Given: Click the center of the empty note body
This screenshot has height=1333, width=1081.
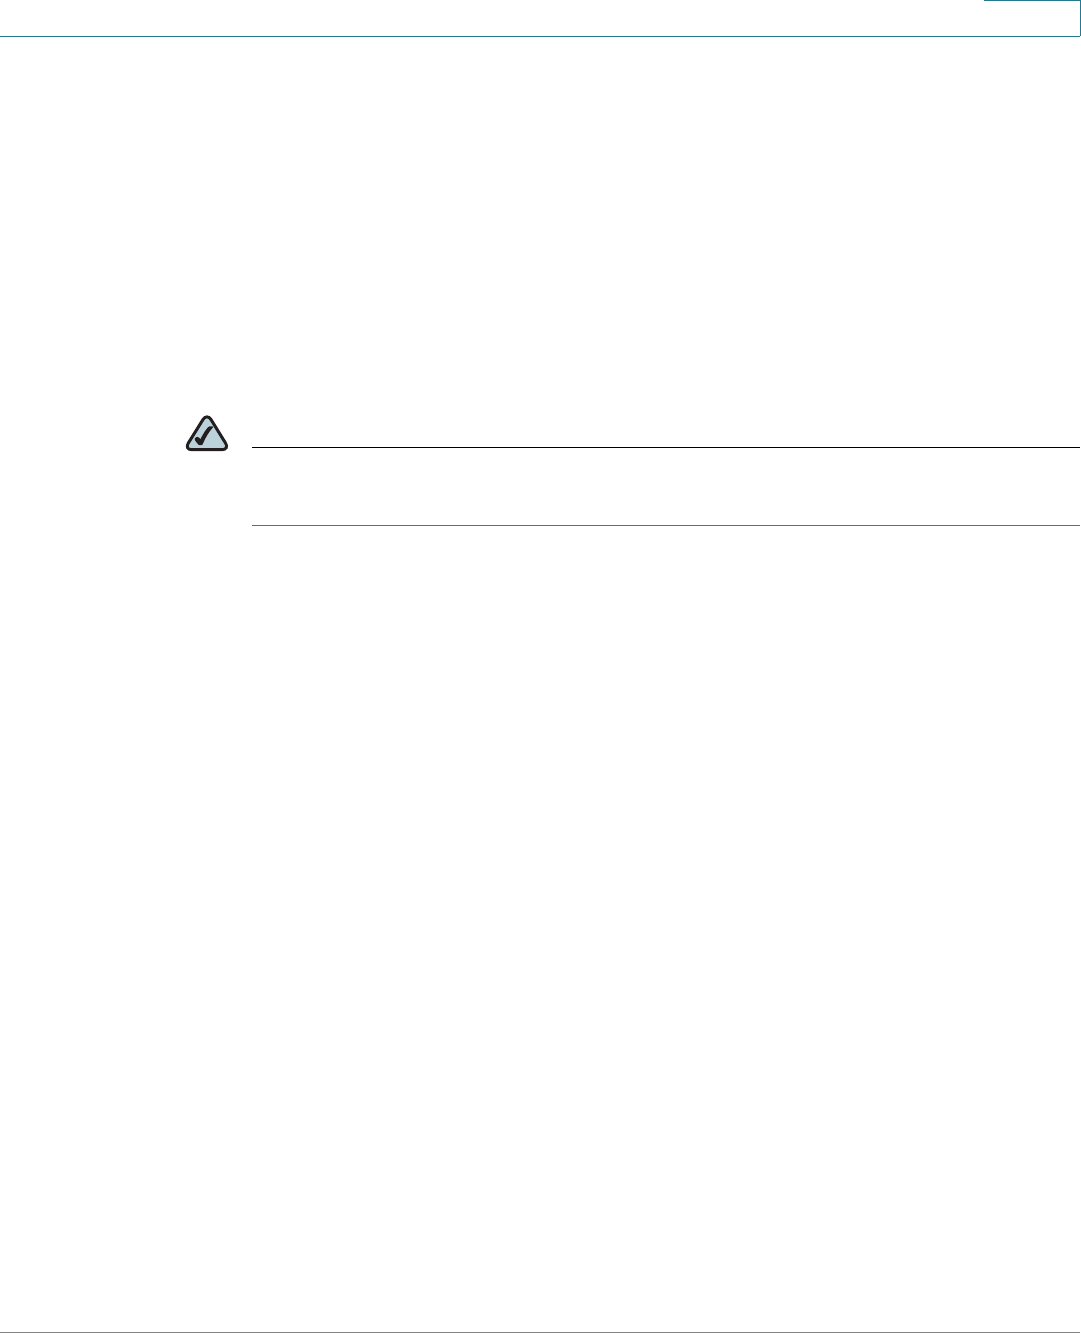Looking at the screenshot, I should (x=666, y=486).
